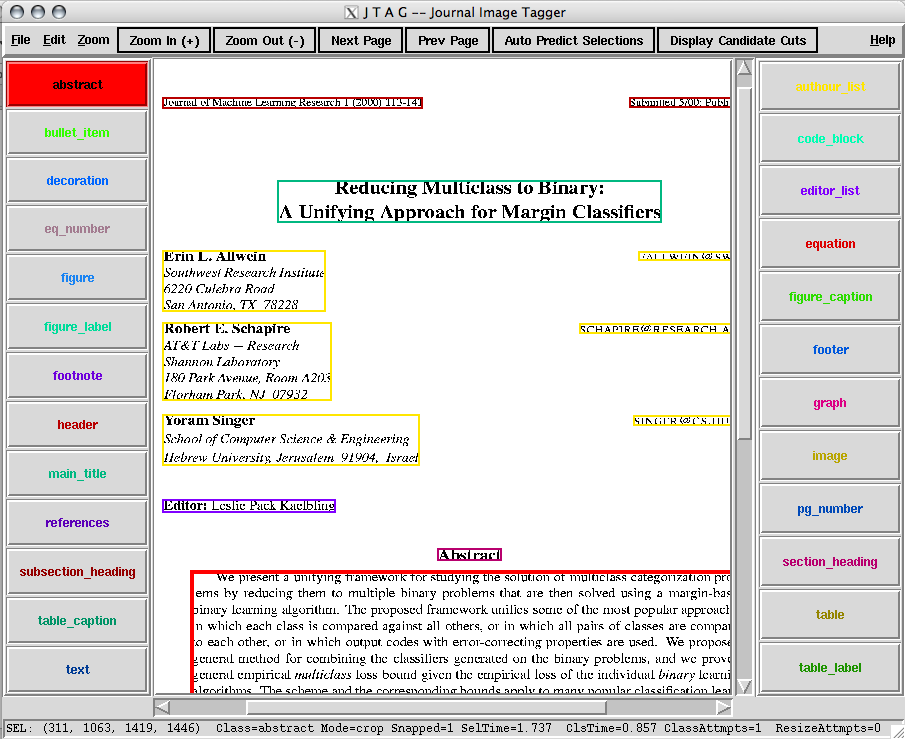Select the references class button
This screenshot has height=739, width=905.
tap(77, 523)
